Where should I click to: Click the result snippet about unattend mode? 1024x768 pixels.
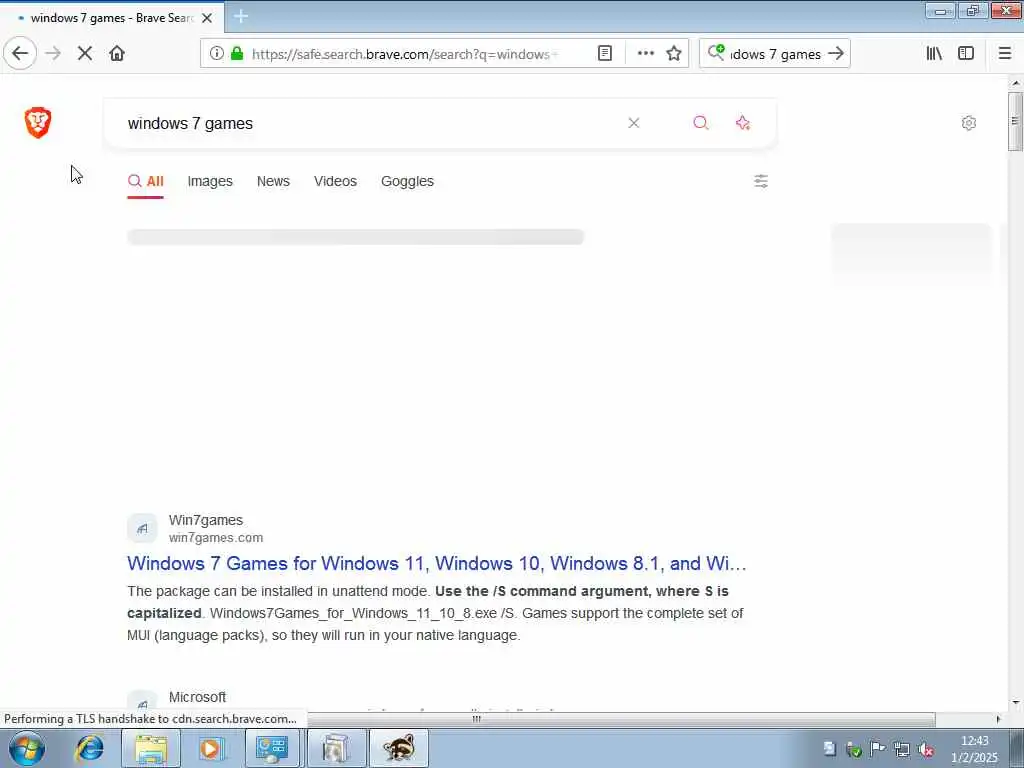436,613
